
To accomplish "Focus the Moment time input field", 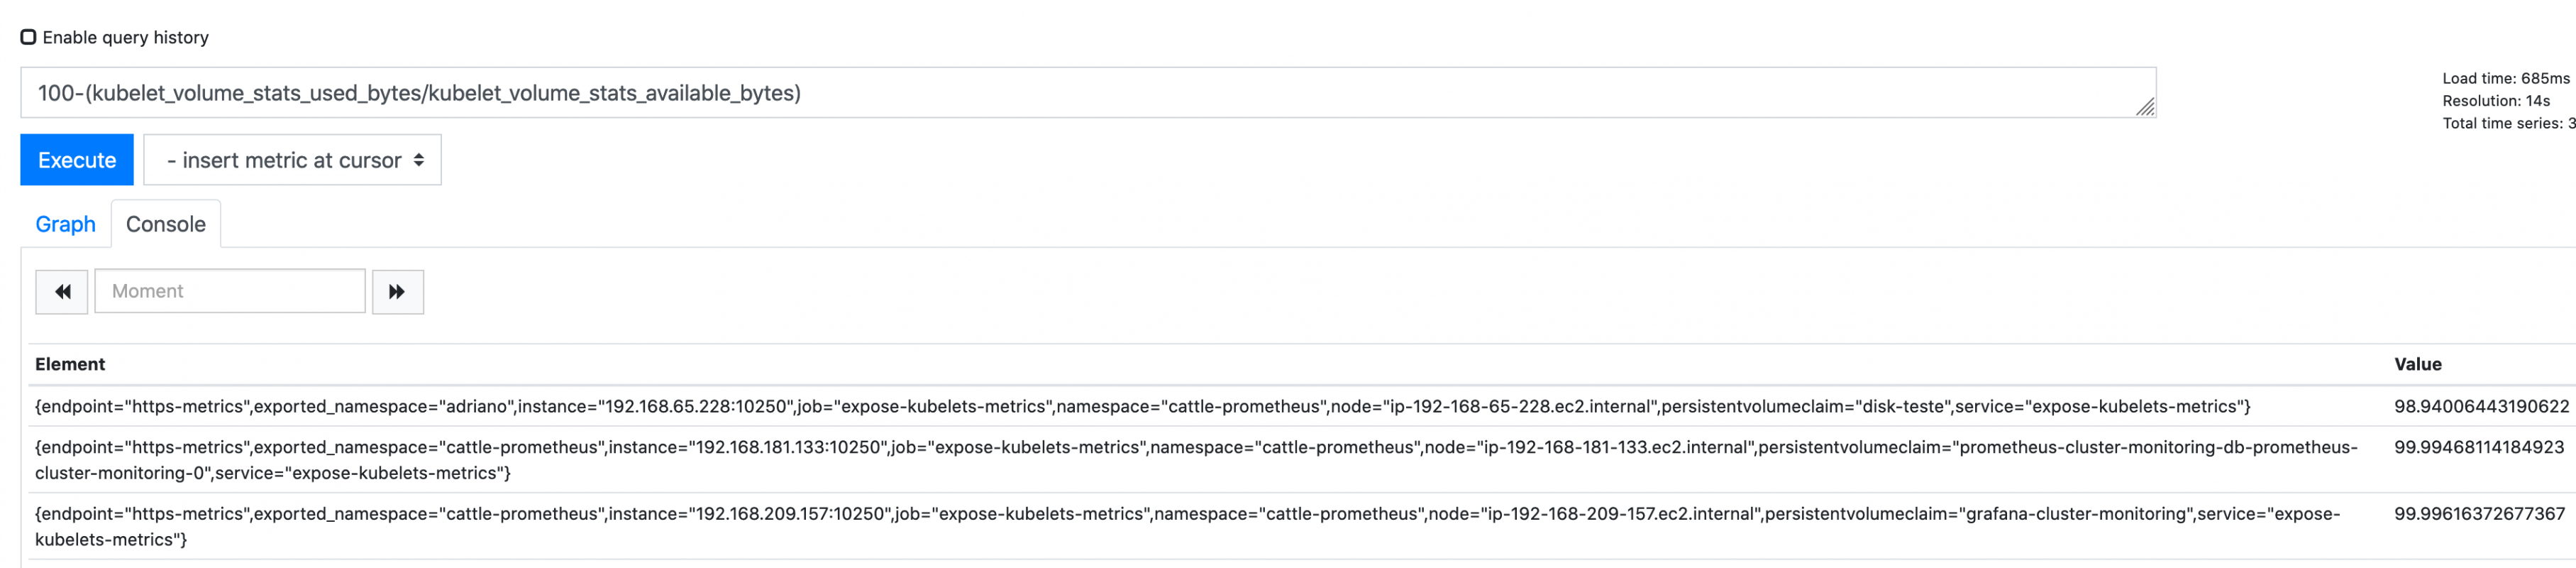I will tap(230, 291).
